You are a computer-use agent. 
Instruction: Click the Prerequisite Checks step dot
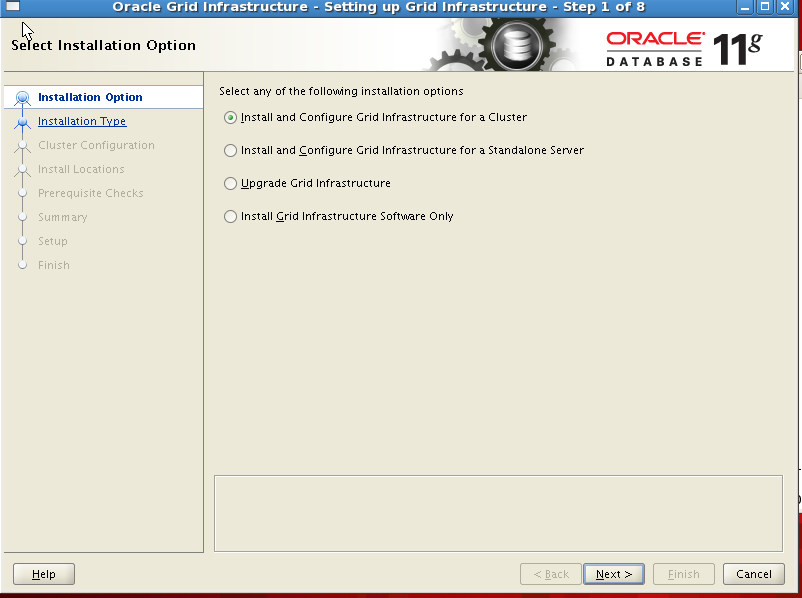click(x=22, y=193)
